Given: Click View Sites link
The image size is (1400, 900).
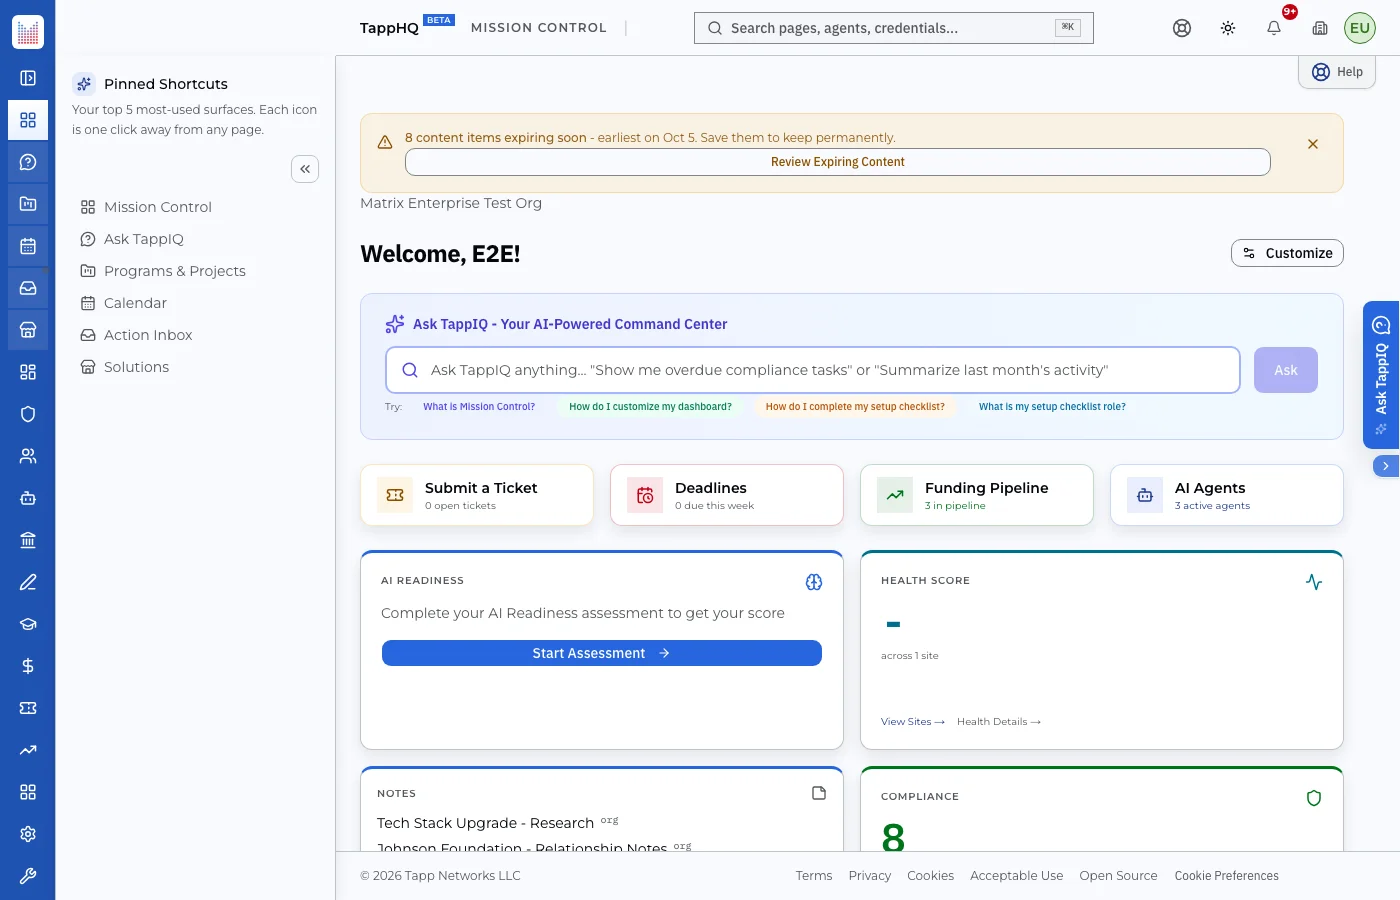Looking at the screenshot, I should tap(913, 722).
